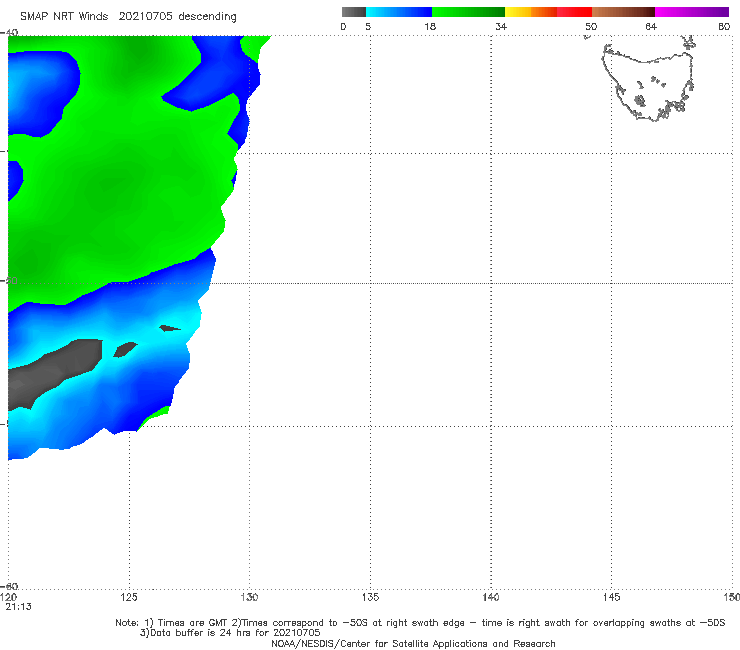This screenshot has width=740, height=650.
Task: Click the red segment of the color bar
Action: [x=574, y=12]
